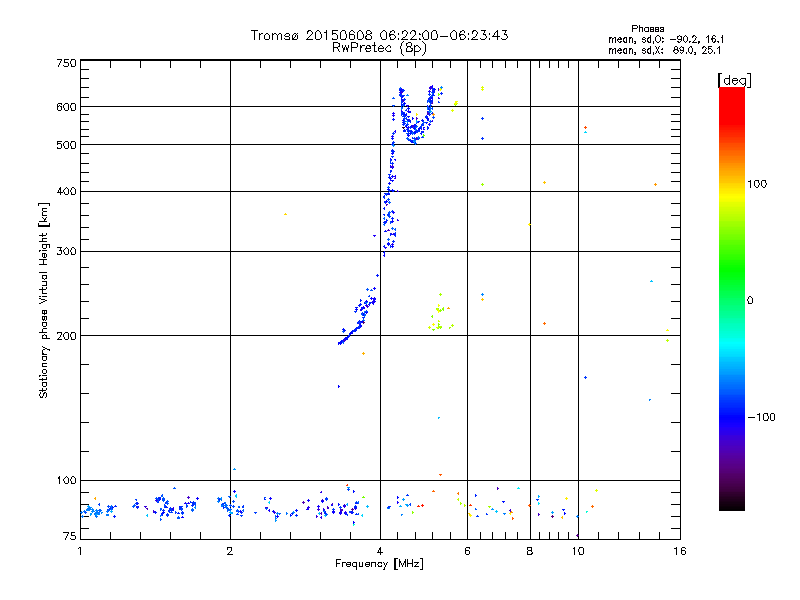Click the y-axis tick label '200'
The height and width of the screenshot is (600, 800).
(x=66, y=336)
